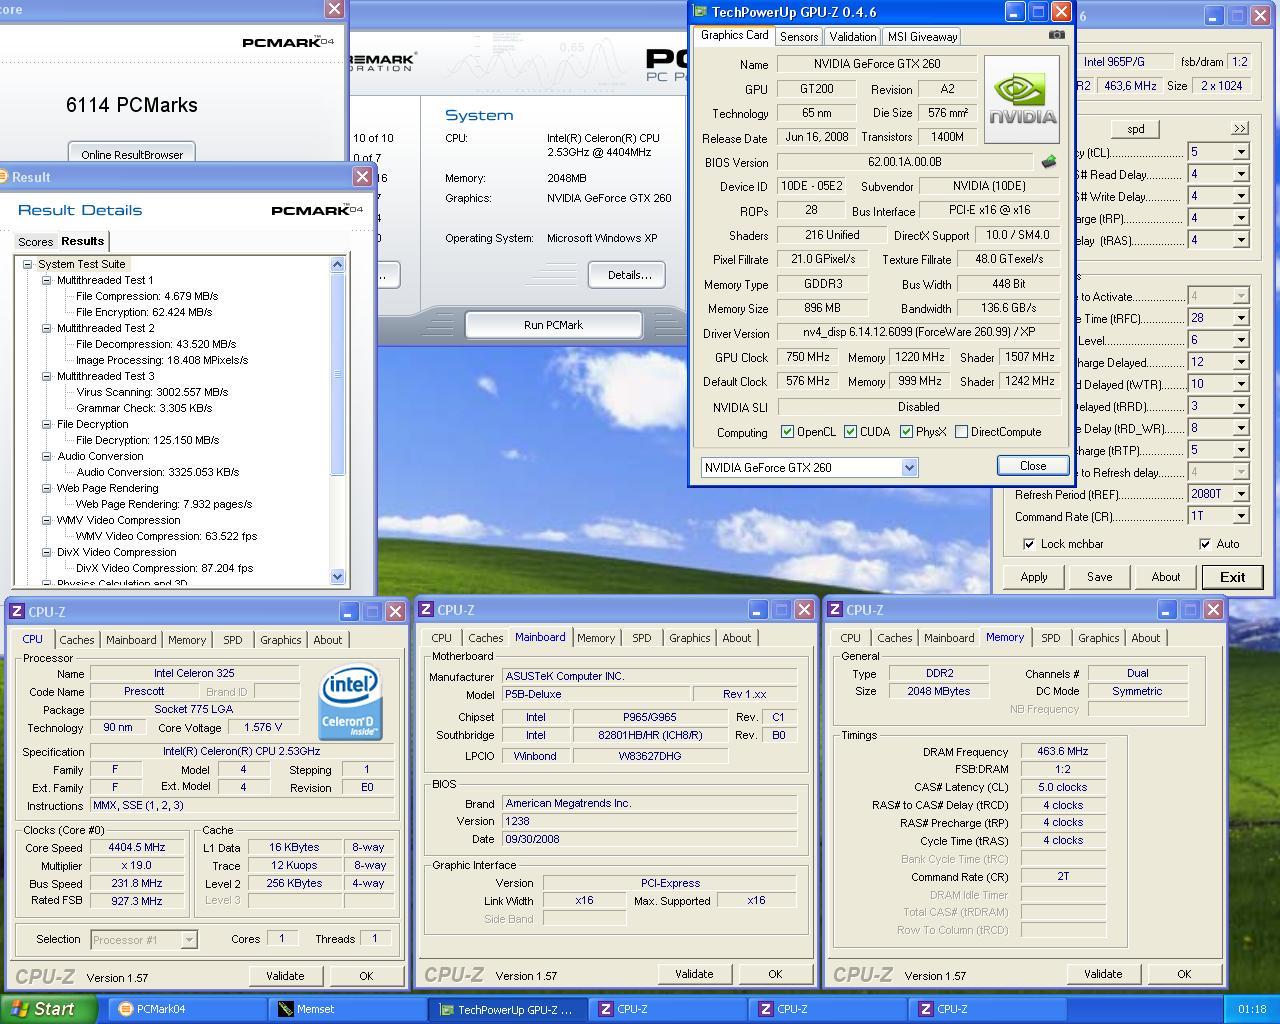Toggle the OpenCL checkbox in GPU-Z
This screenshot has height=1024, width=1280.
click(787, 432)
